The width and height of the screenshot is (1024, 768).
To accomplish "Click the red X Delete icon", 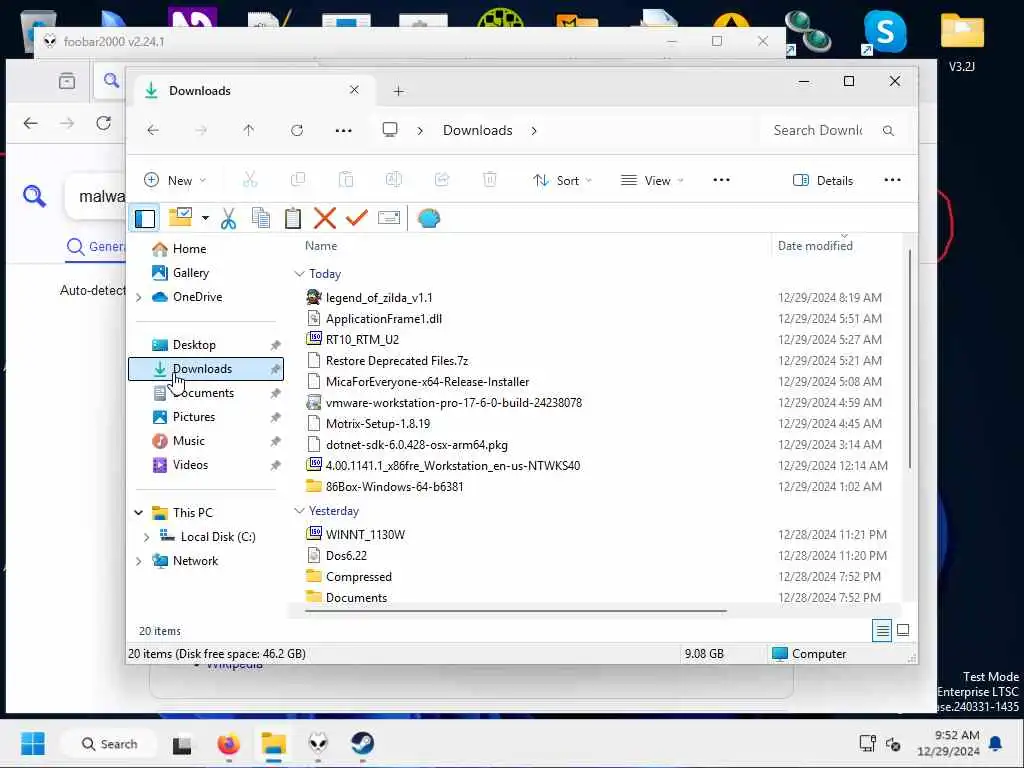I will [x=325, y=218].
